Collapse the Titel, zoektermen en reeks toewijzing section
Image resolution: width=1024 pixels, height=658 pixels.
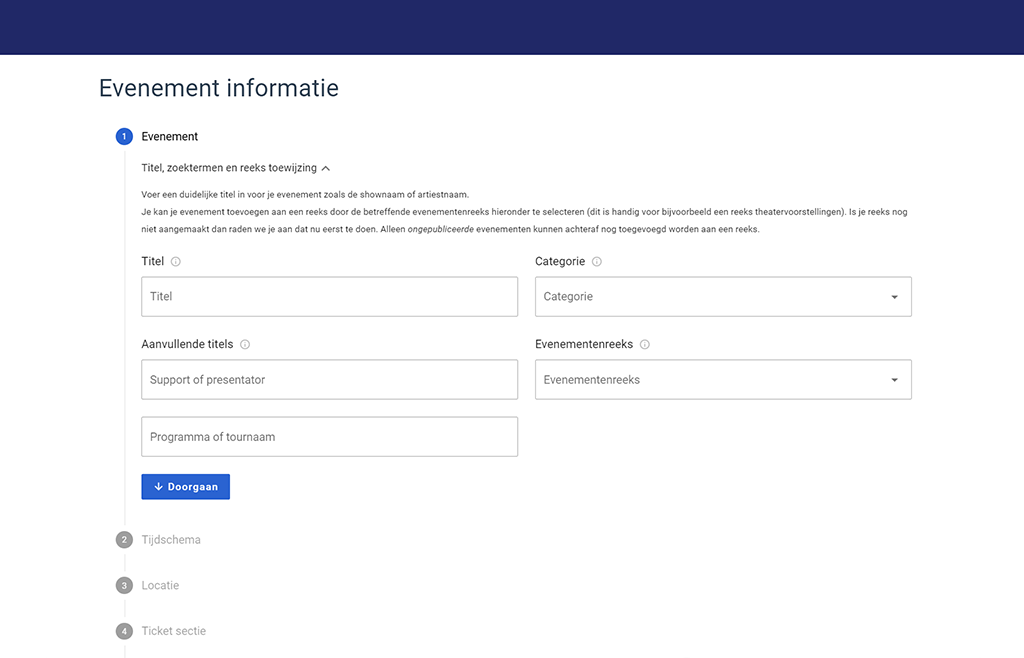[x=326, y=169]
